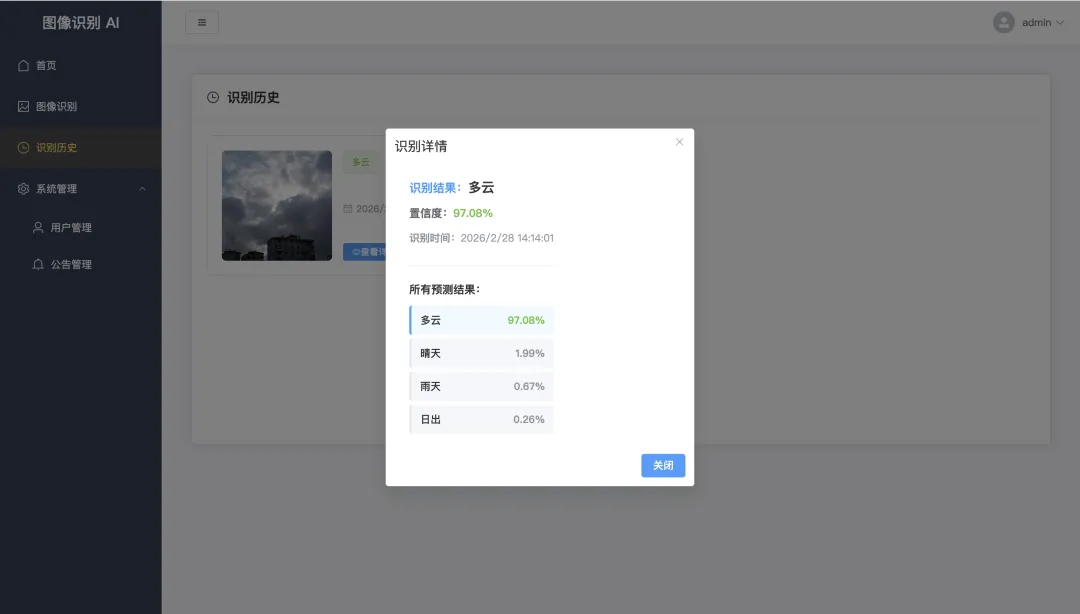Select the 多云 97.08% prediction row
The height and width of the screenshot is (614, 1080).
tap(481, 320)
